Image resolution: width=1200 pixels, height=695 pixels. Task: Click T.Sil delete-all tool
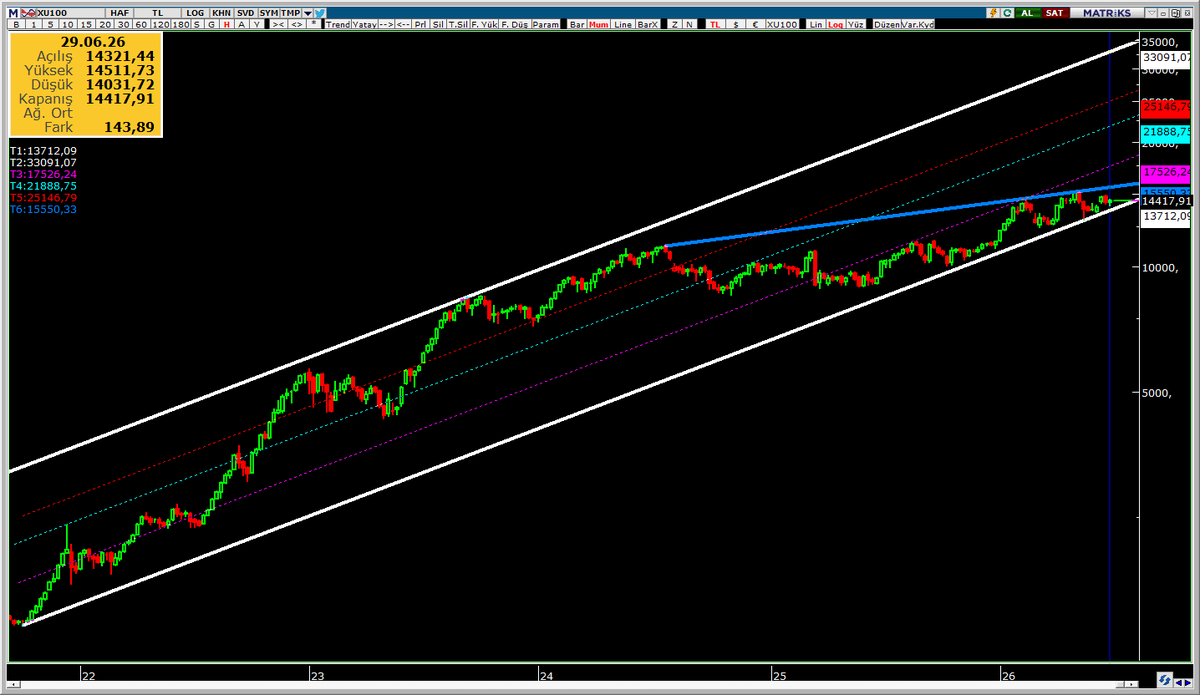[458, 24]
